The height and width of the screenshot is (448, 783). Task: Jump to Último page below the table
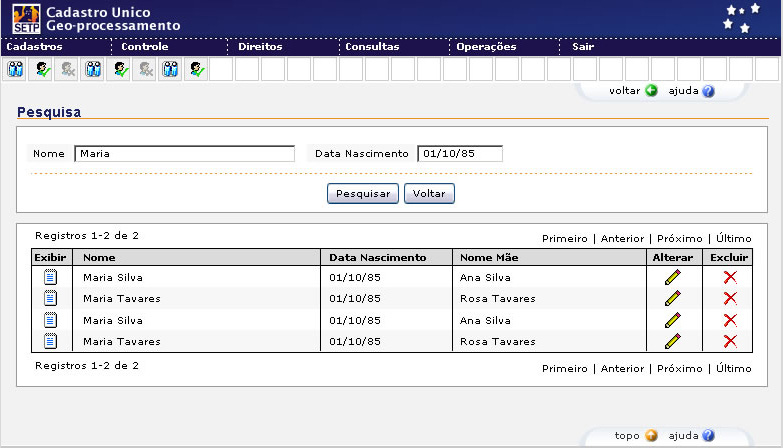click(x=733, y=368)
